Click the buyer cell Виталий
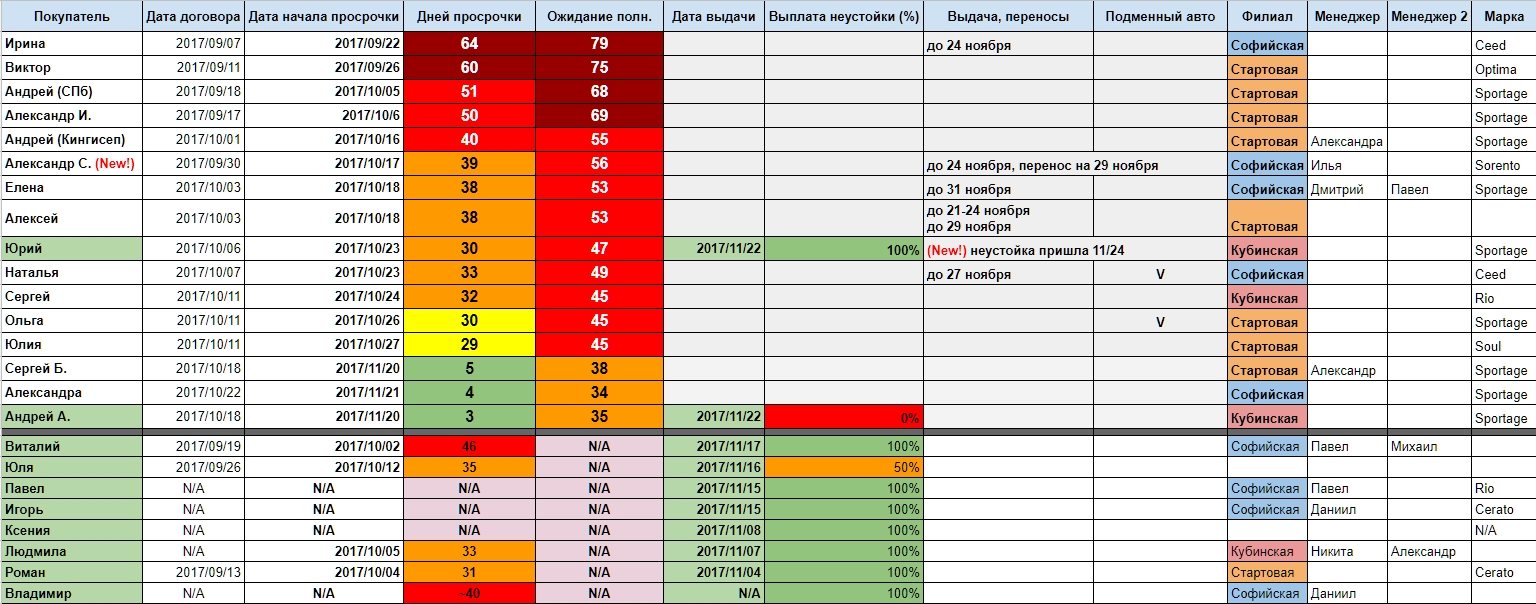 point(70,447)
